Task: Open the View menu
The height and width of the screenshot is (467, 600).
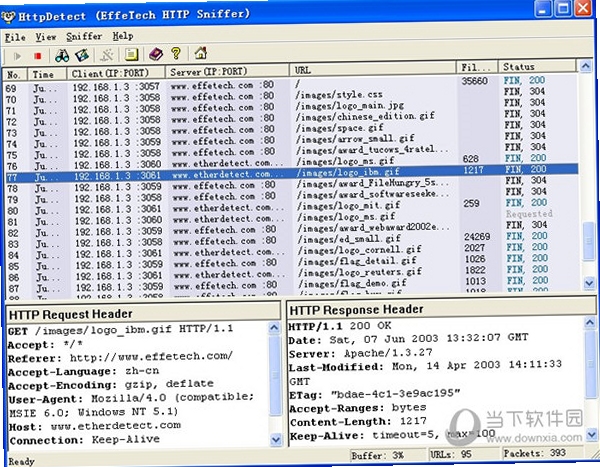Action: click(46, 37)
